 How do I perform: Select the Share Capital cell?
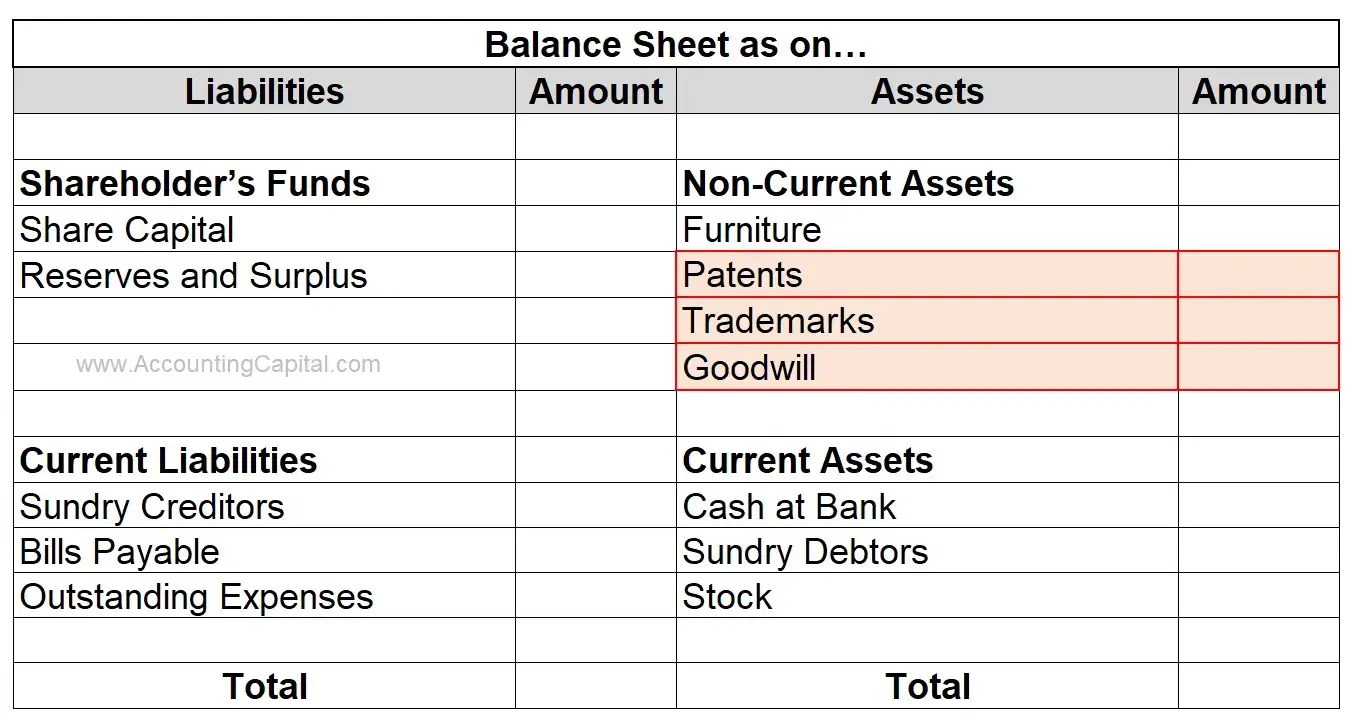(x=265, y=229)
